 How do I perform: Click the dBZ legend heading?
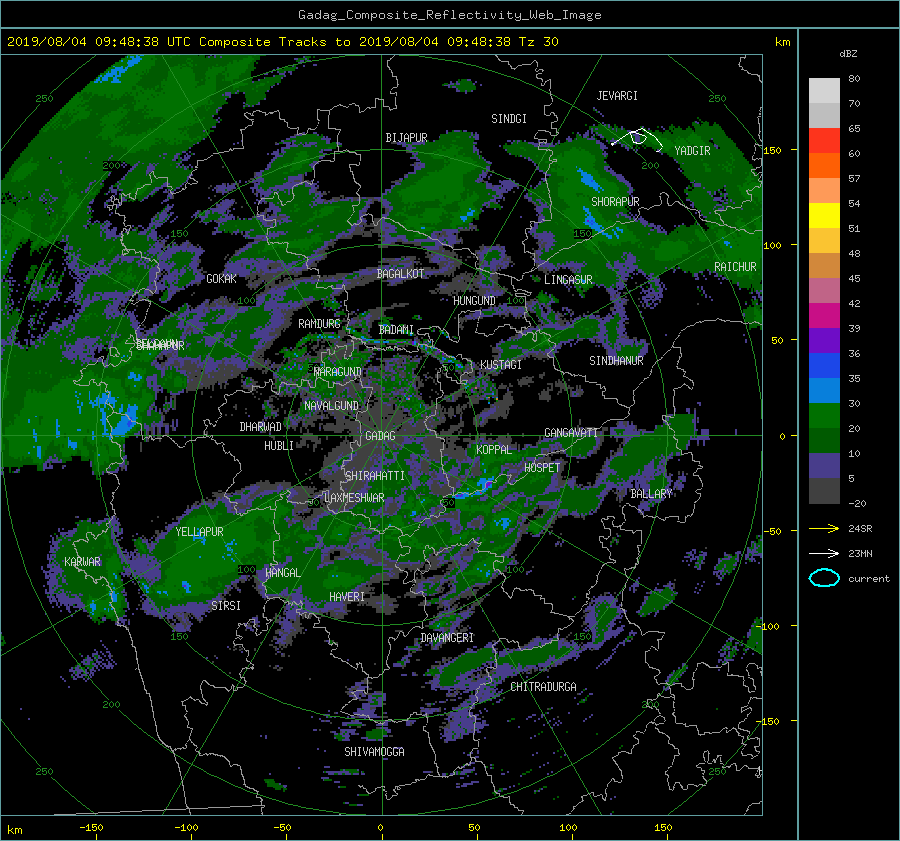(x=848, y=54)
